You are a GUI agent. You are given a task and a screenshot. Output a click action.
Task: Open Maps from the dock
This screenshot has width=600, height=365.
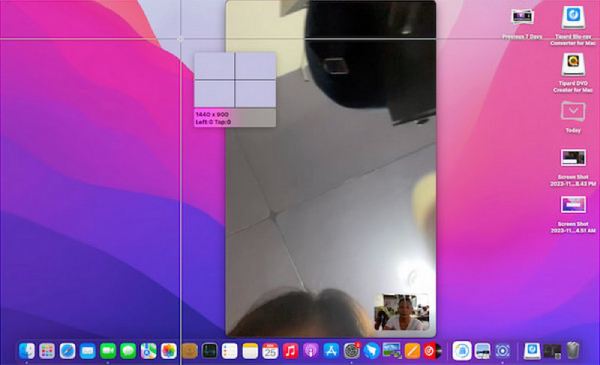(148, 351)
